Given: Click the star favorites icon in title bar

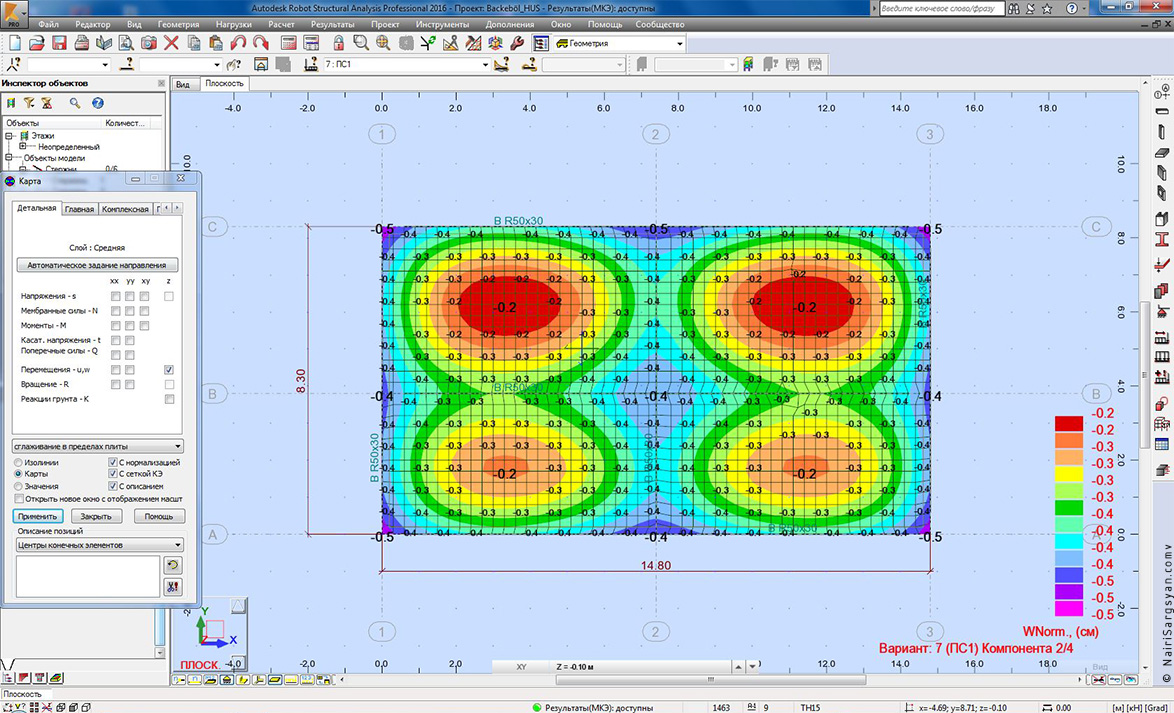Looking at the screenshot, I should pos(1047,9).
